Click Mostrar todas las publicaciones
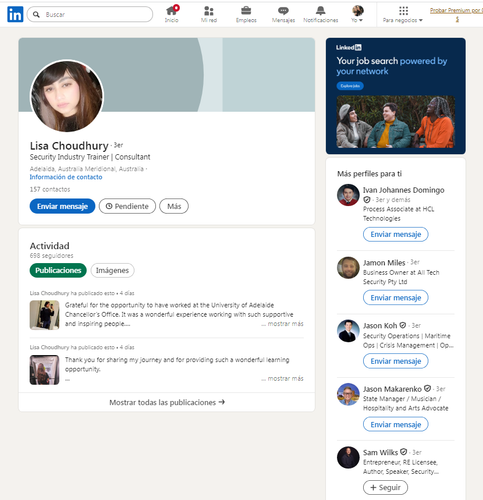483x500 pixels. [167, 402]
